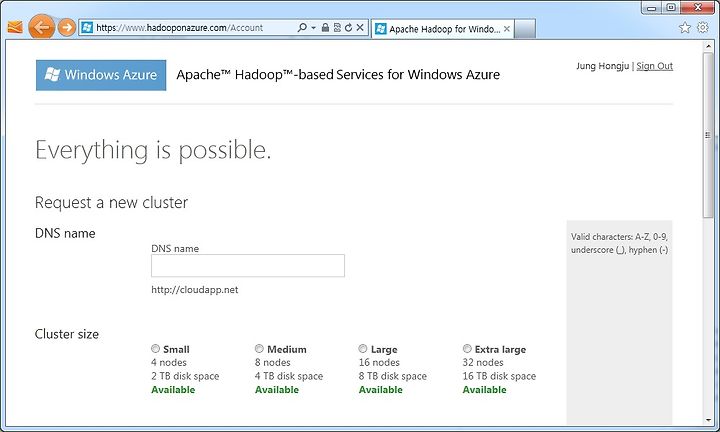Click the compatibility view icon

point(337,28)
